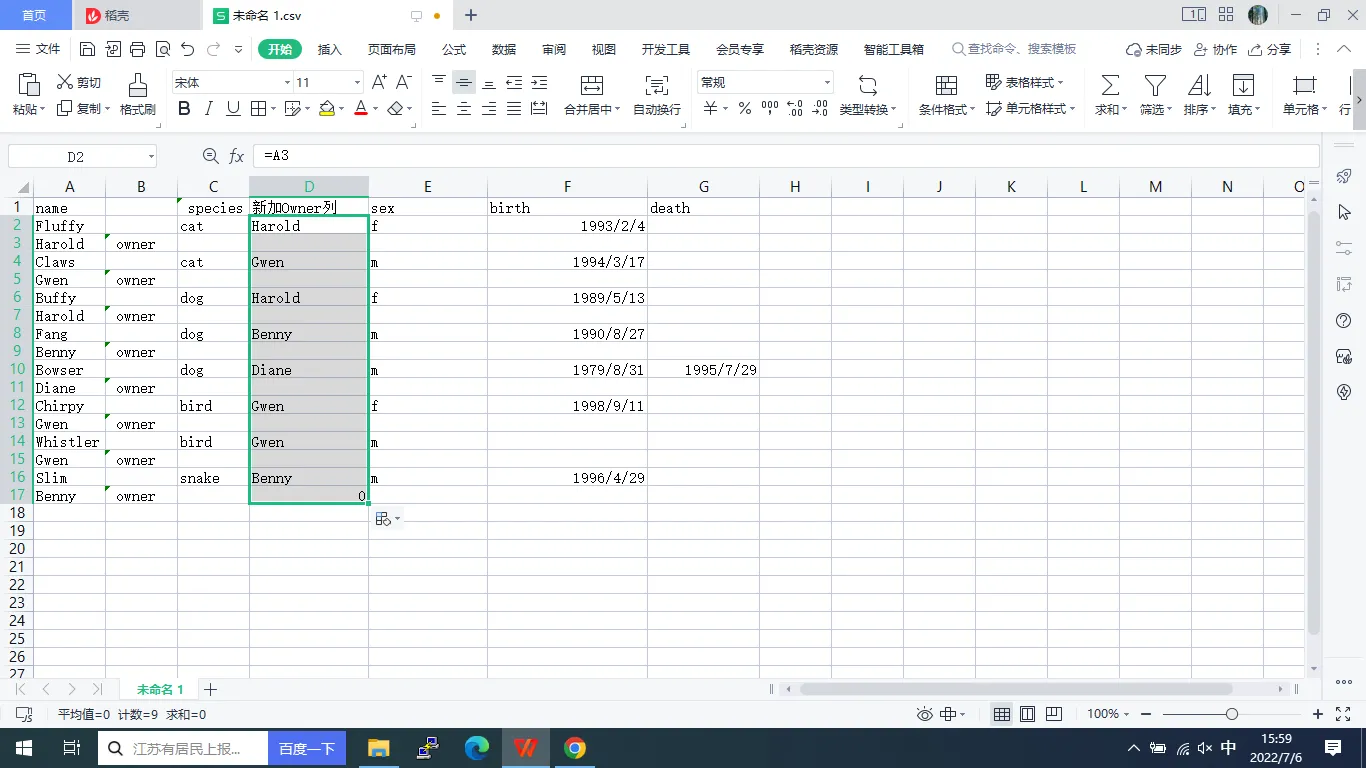Viewport: 1366px width, 768px height.
Task: Click the fx insert function icon
Action: click(237, 156)
